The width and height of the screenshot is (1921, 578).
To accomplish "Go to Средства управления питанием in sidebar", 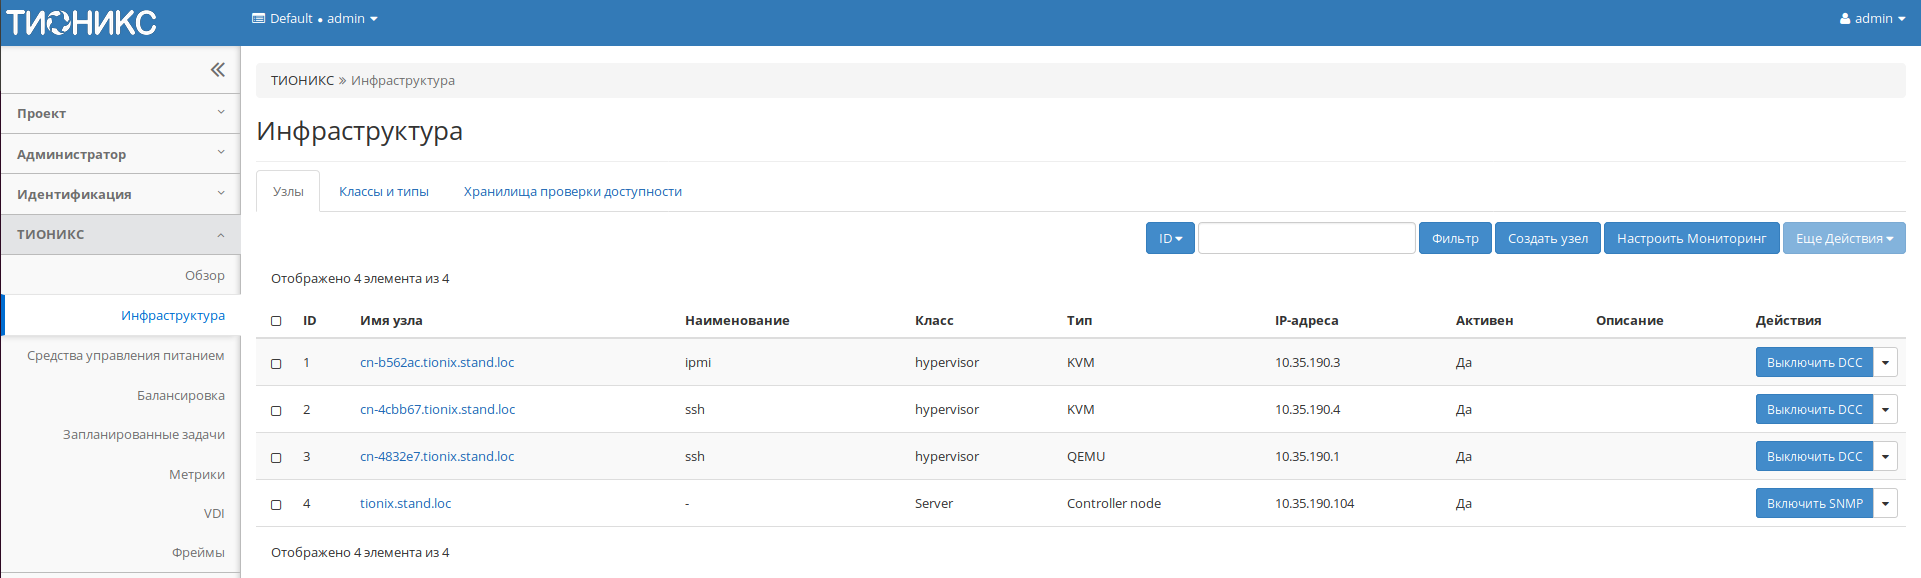I will (125, 355).
